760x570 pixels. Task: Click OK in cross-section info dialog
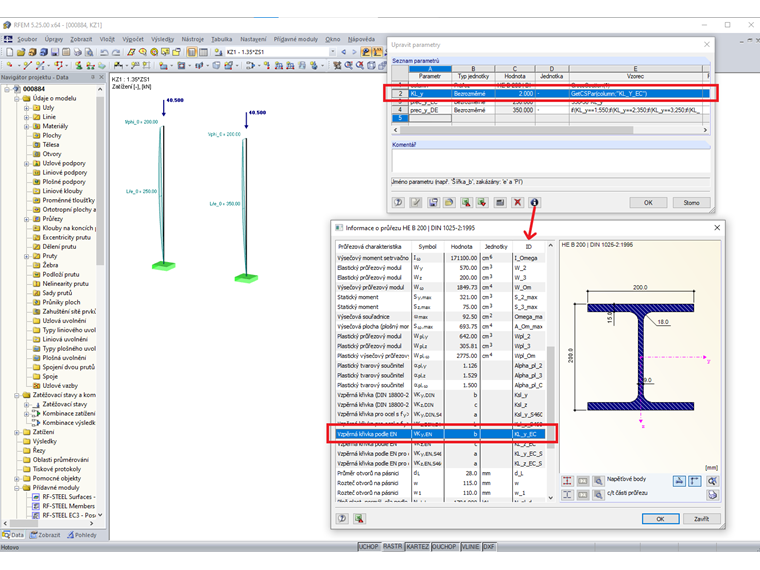coord(660,519)
